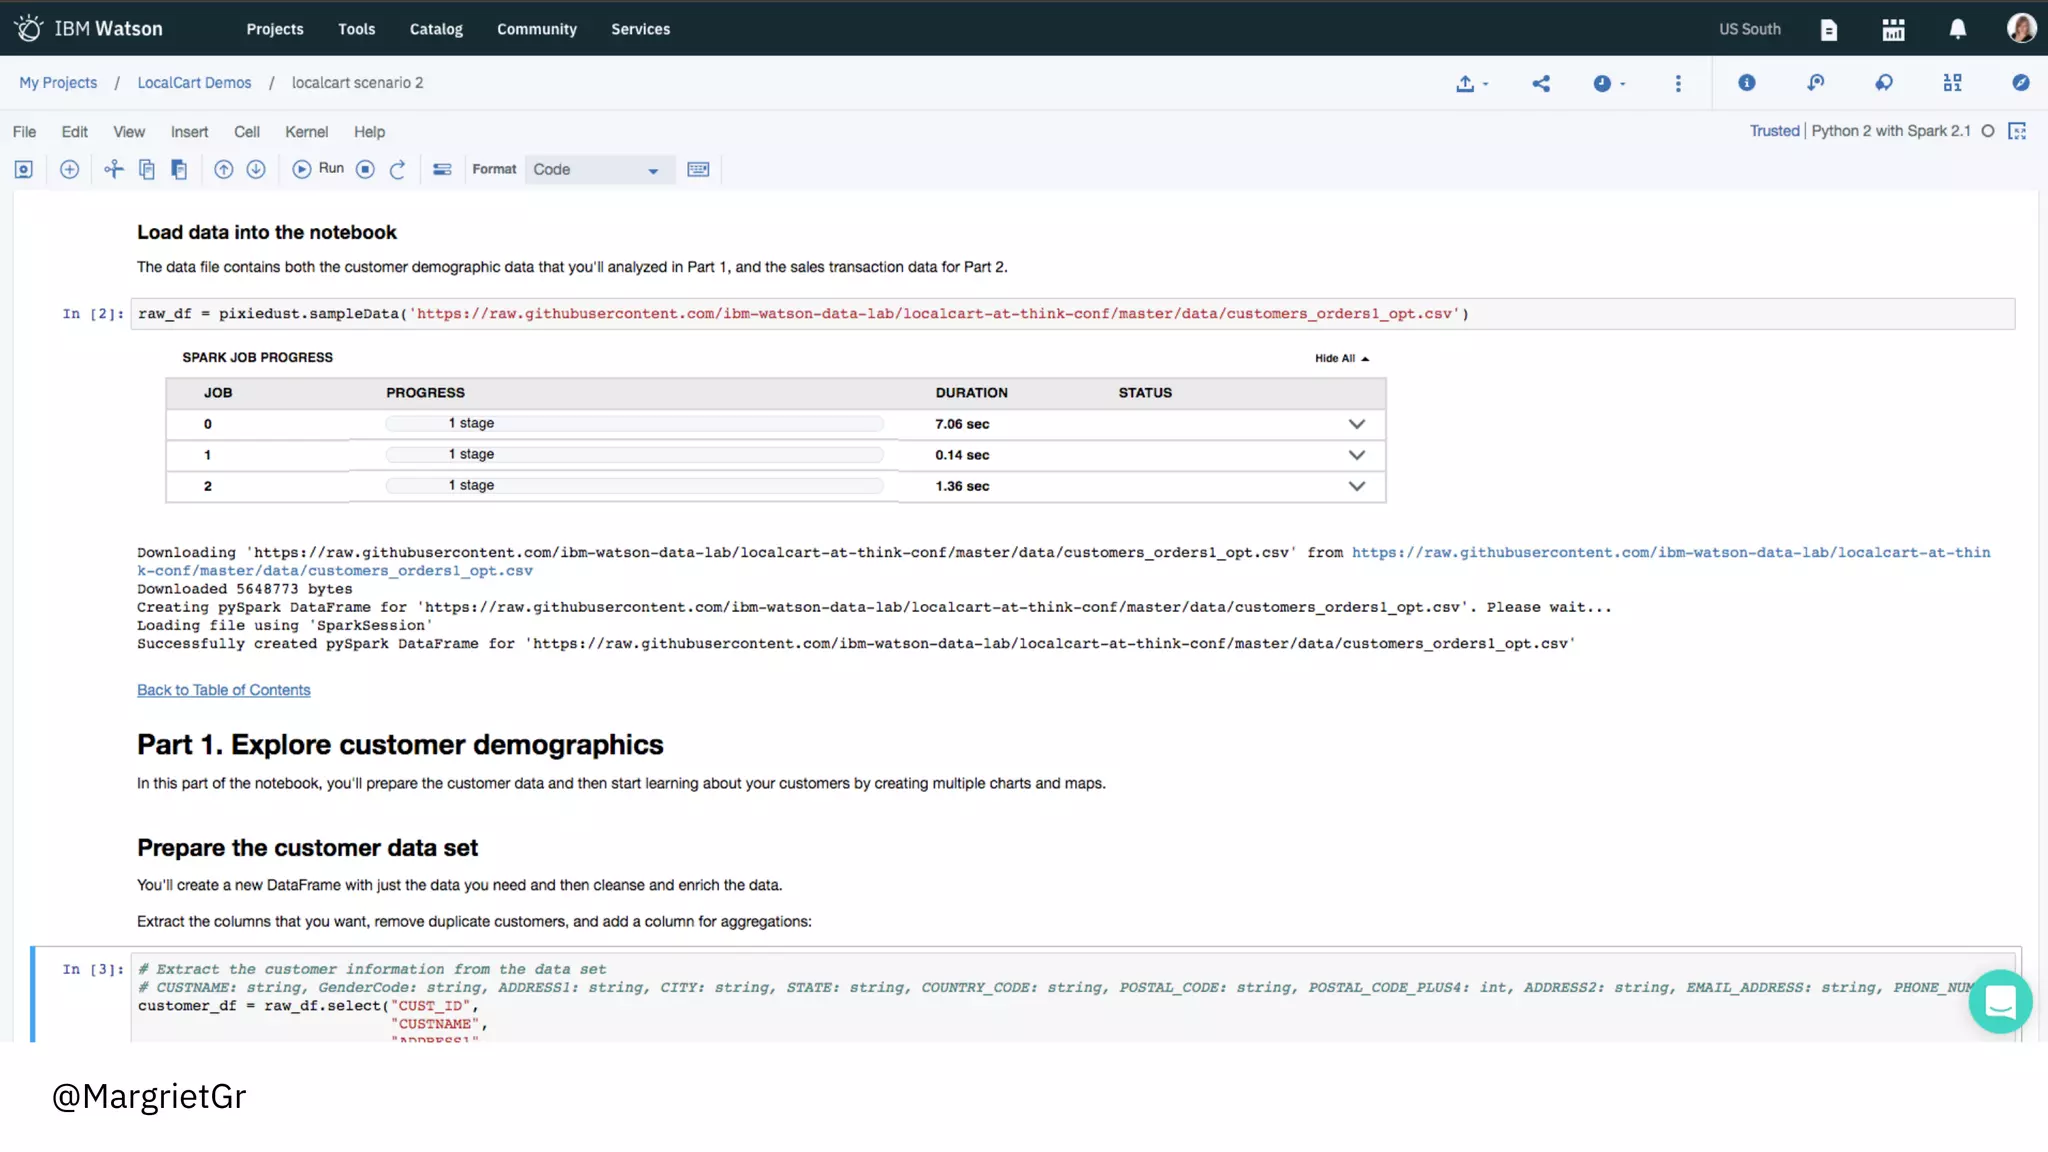This screenshot has width=2048, height=1152.
Task: Expand Spark job 2 details chevron
Action: click(1356, 486)
